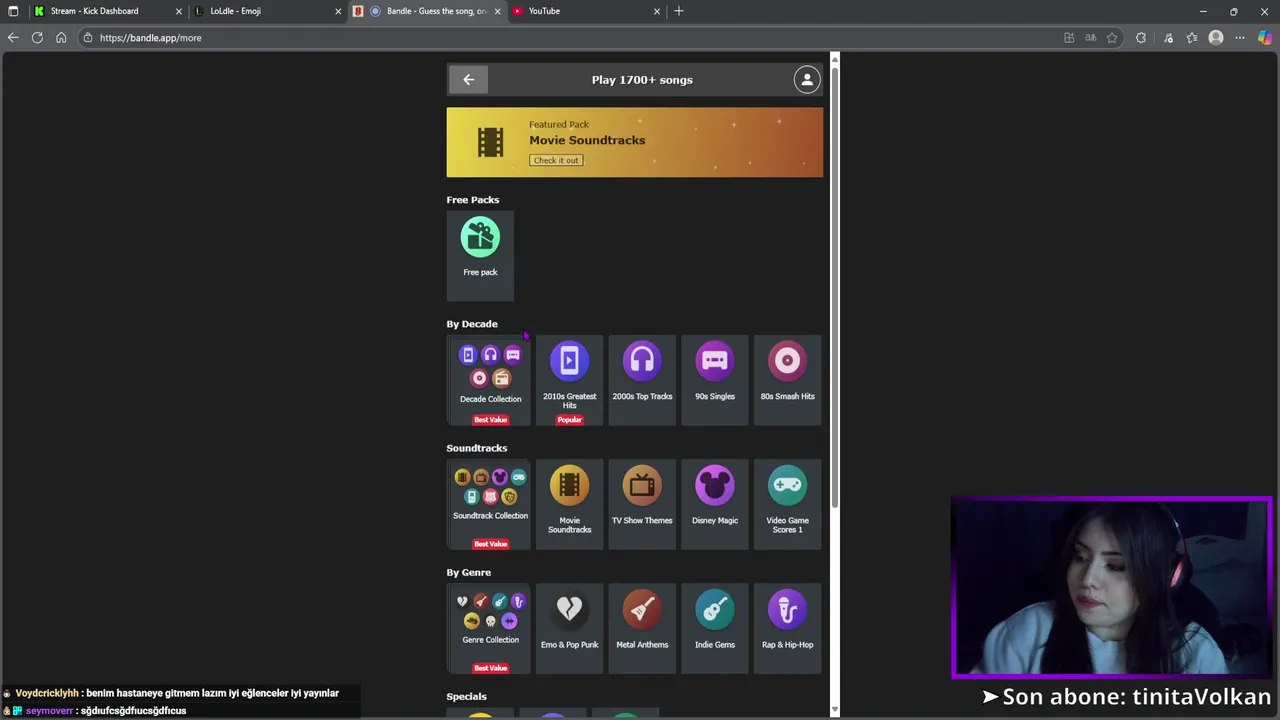The height and width of the screenshot is (720, 1280).
Task: Open the 2010s Greatest Hits pack
Action: coord(569,381)
